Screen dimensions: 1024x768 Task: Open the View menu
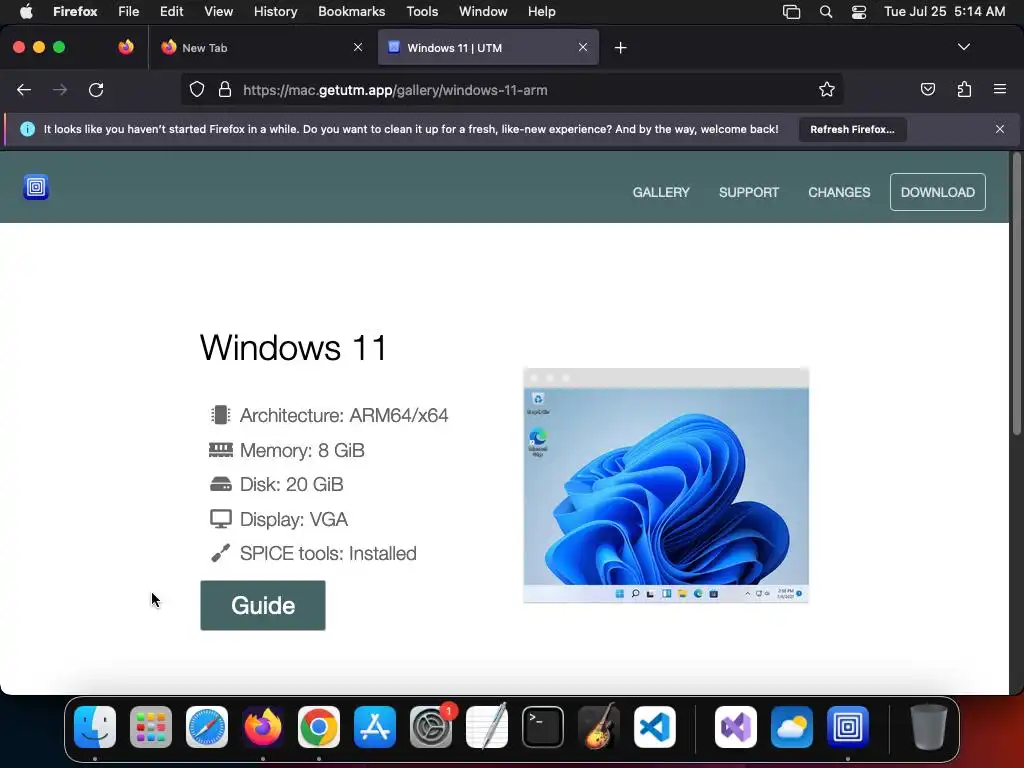[x=219, y=12]
